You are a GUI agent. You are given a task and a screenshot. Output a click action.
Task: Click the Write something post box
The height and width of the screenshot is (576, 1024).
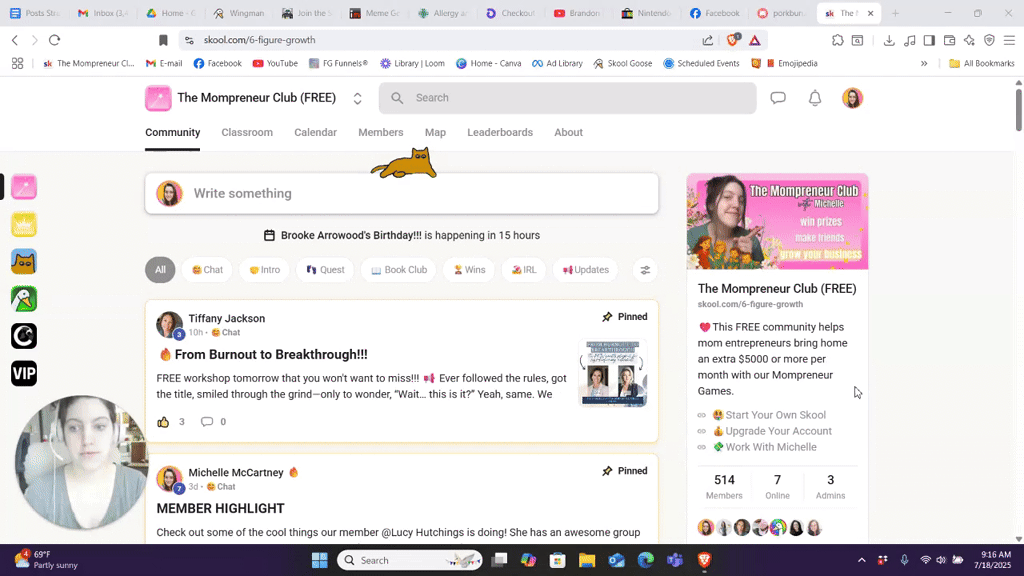[402, 193]
